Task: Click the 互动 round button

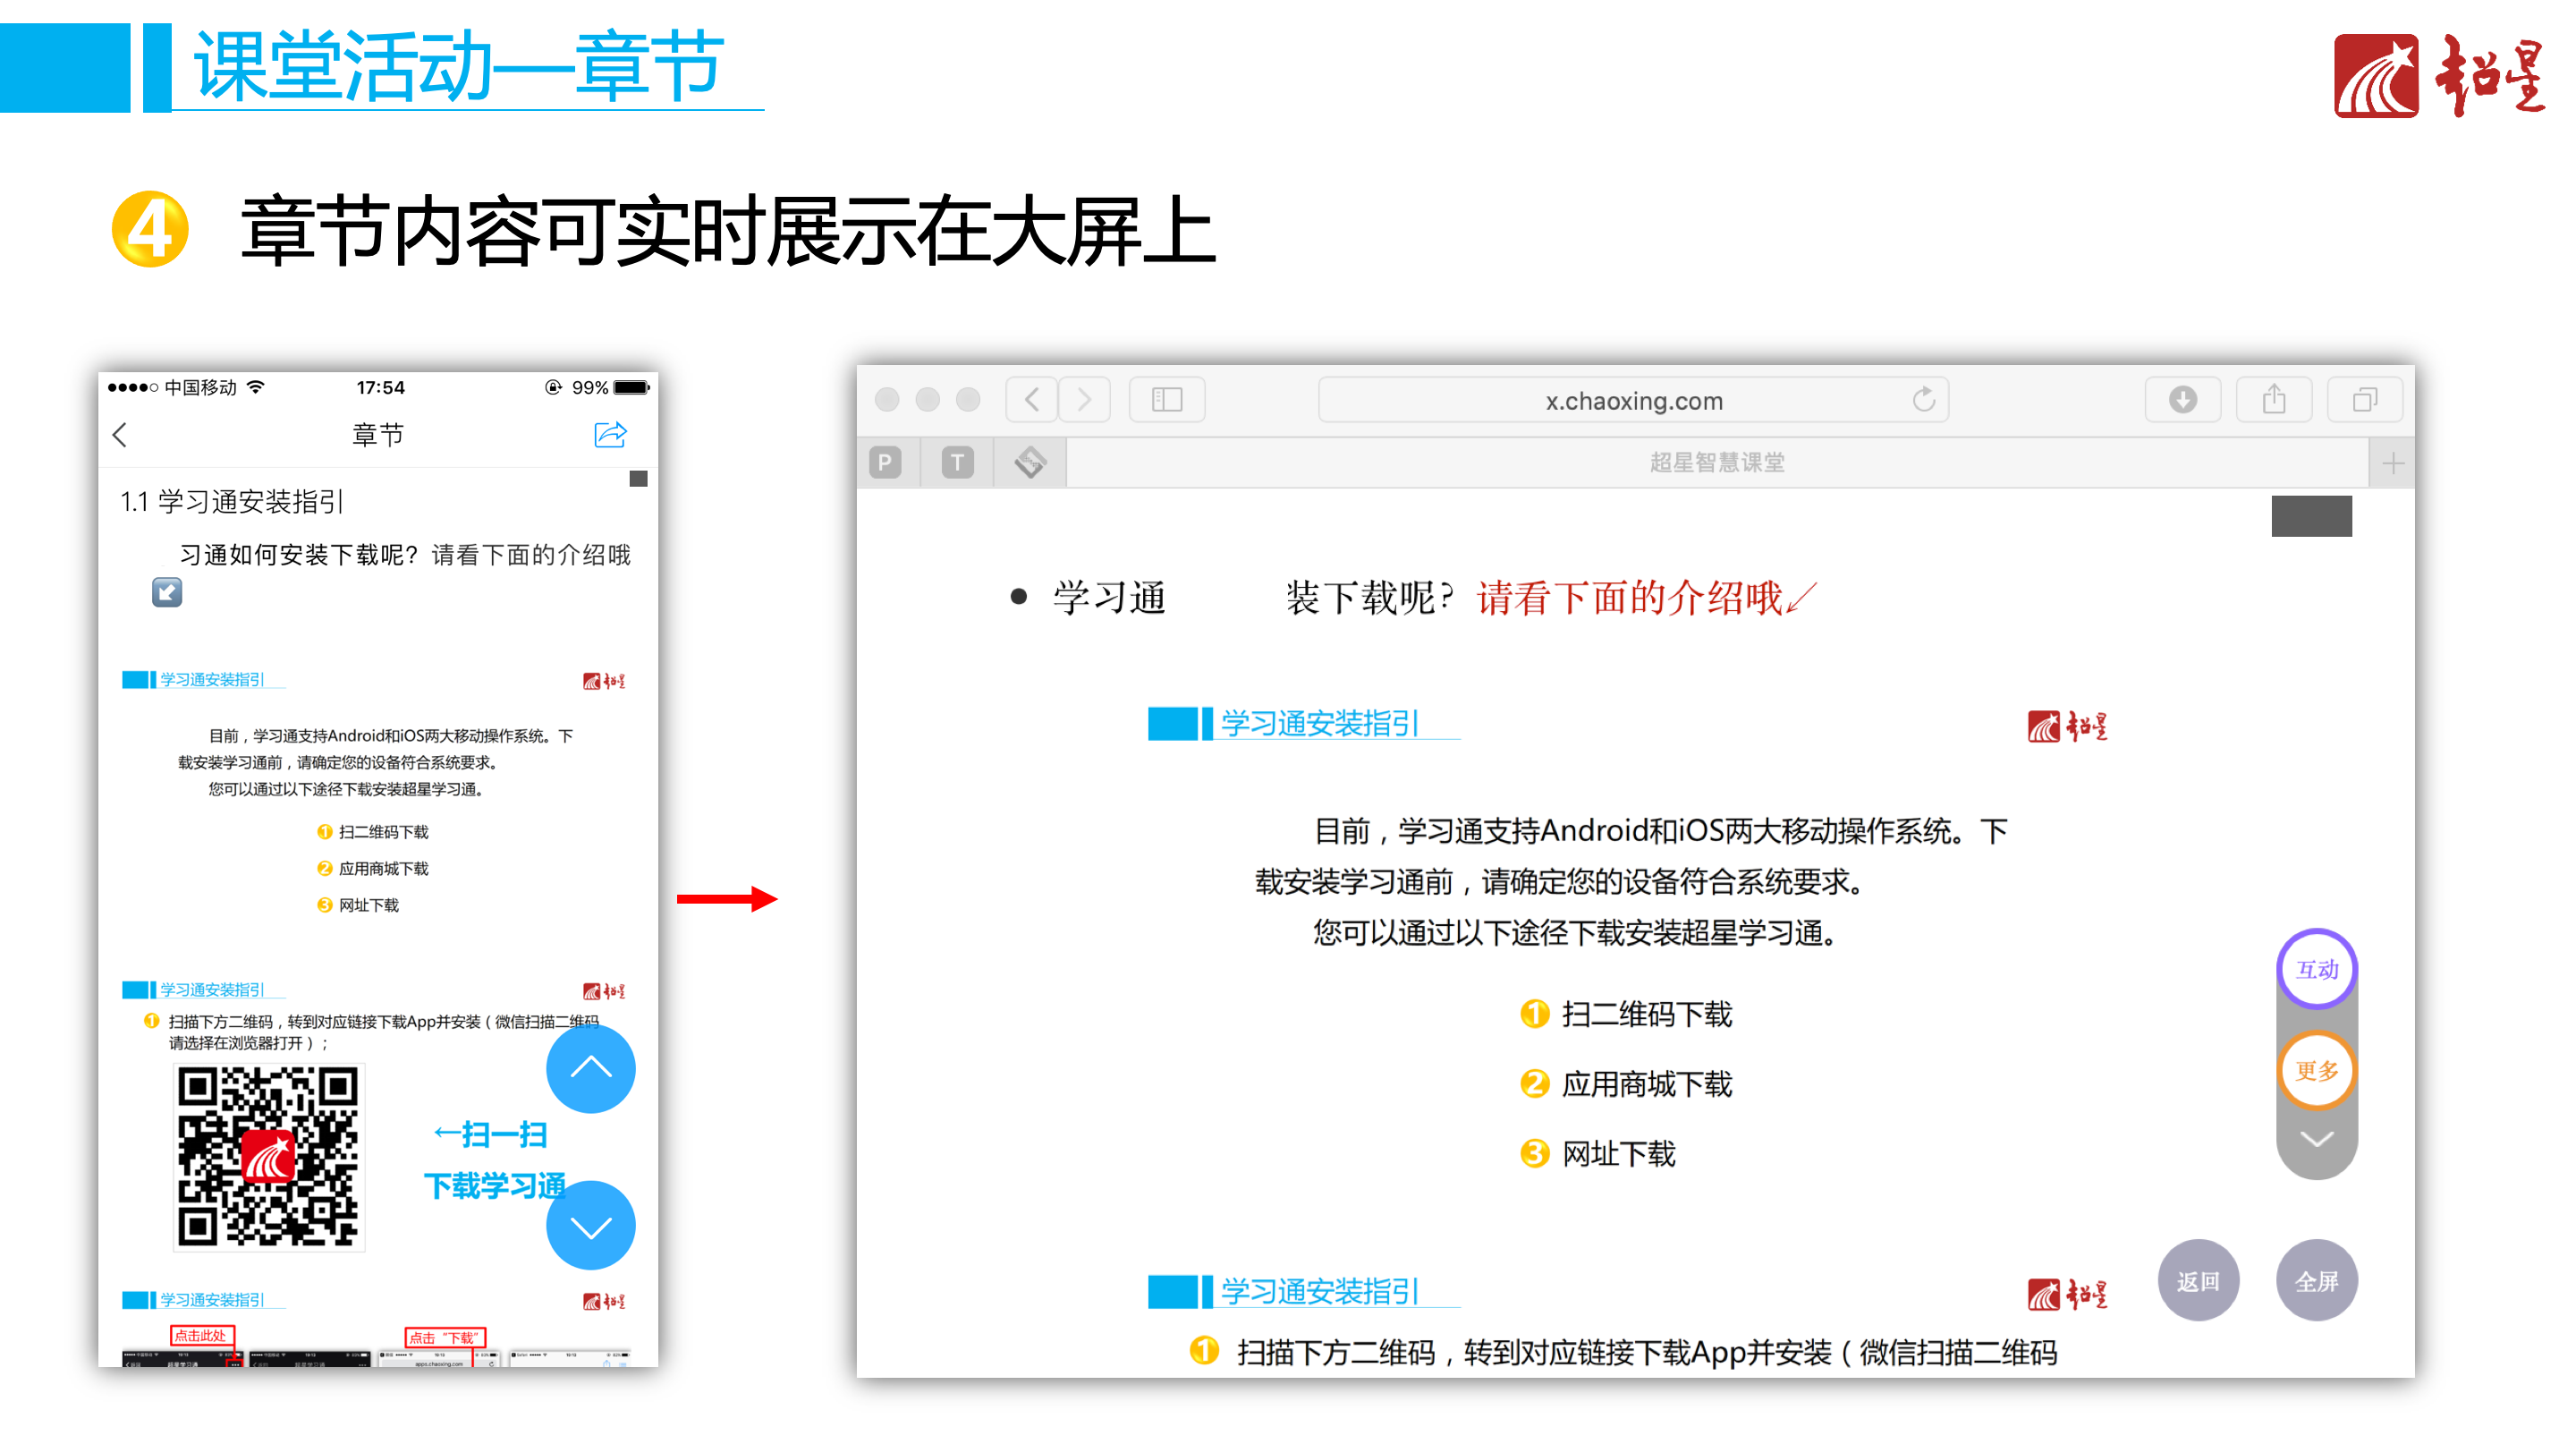Action: point(2316,969)
